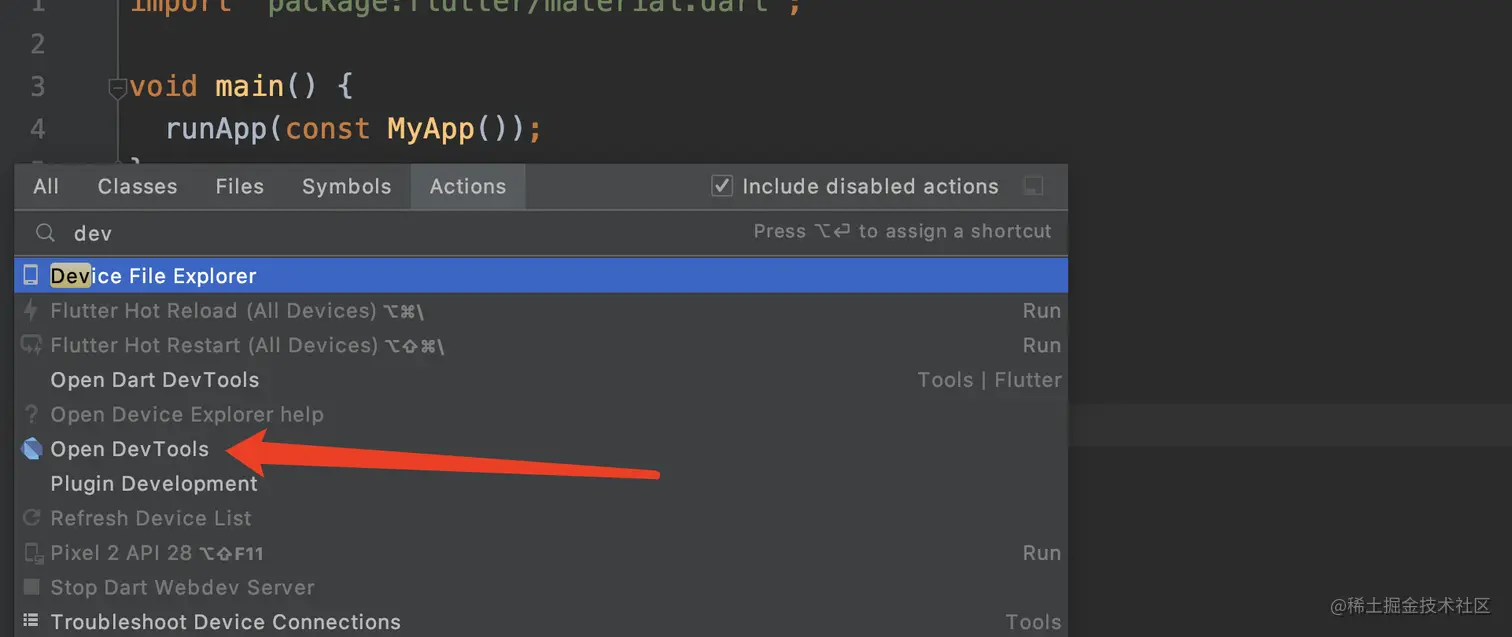This screenshot has width=1512, height=637.
Task: Click the Flutter Hot Restart icon
Action: (31, 345)
